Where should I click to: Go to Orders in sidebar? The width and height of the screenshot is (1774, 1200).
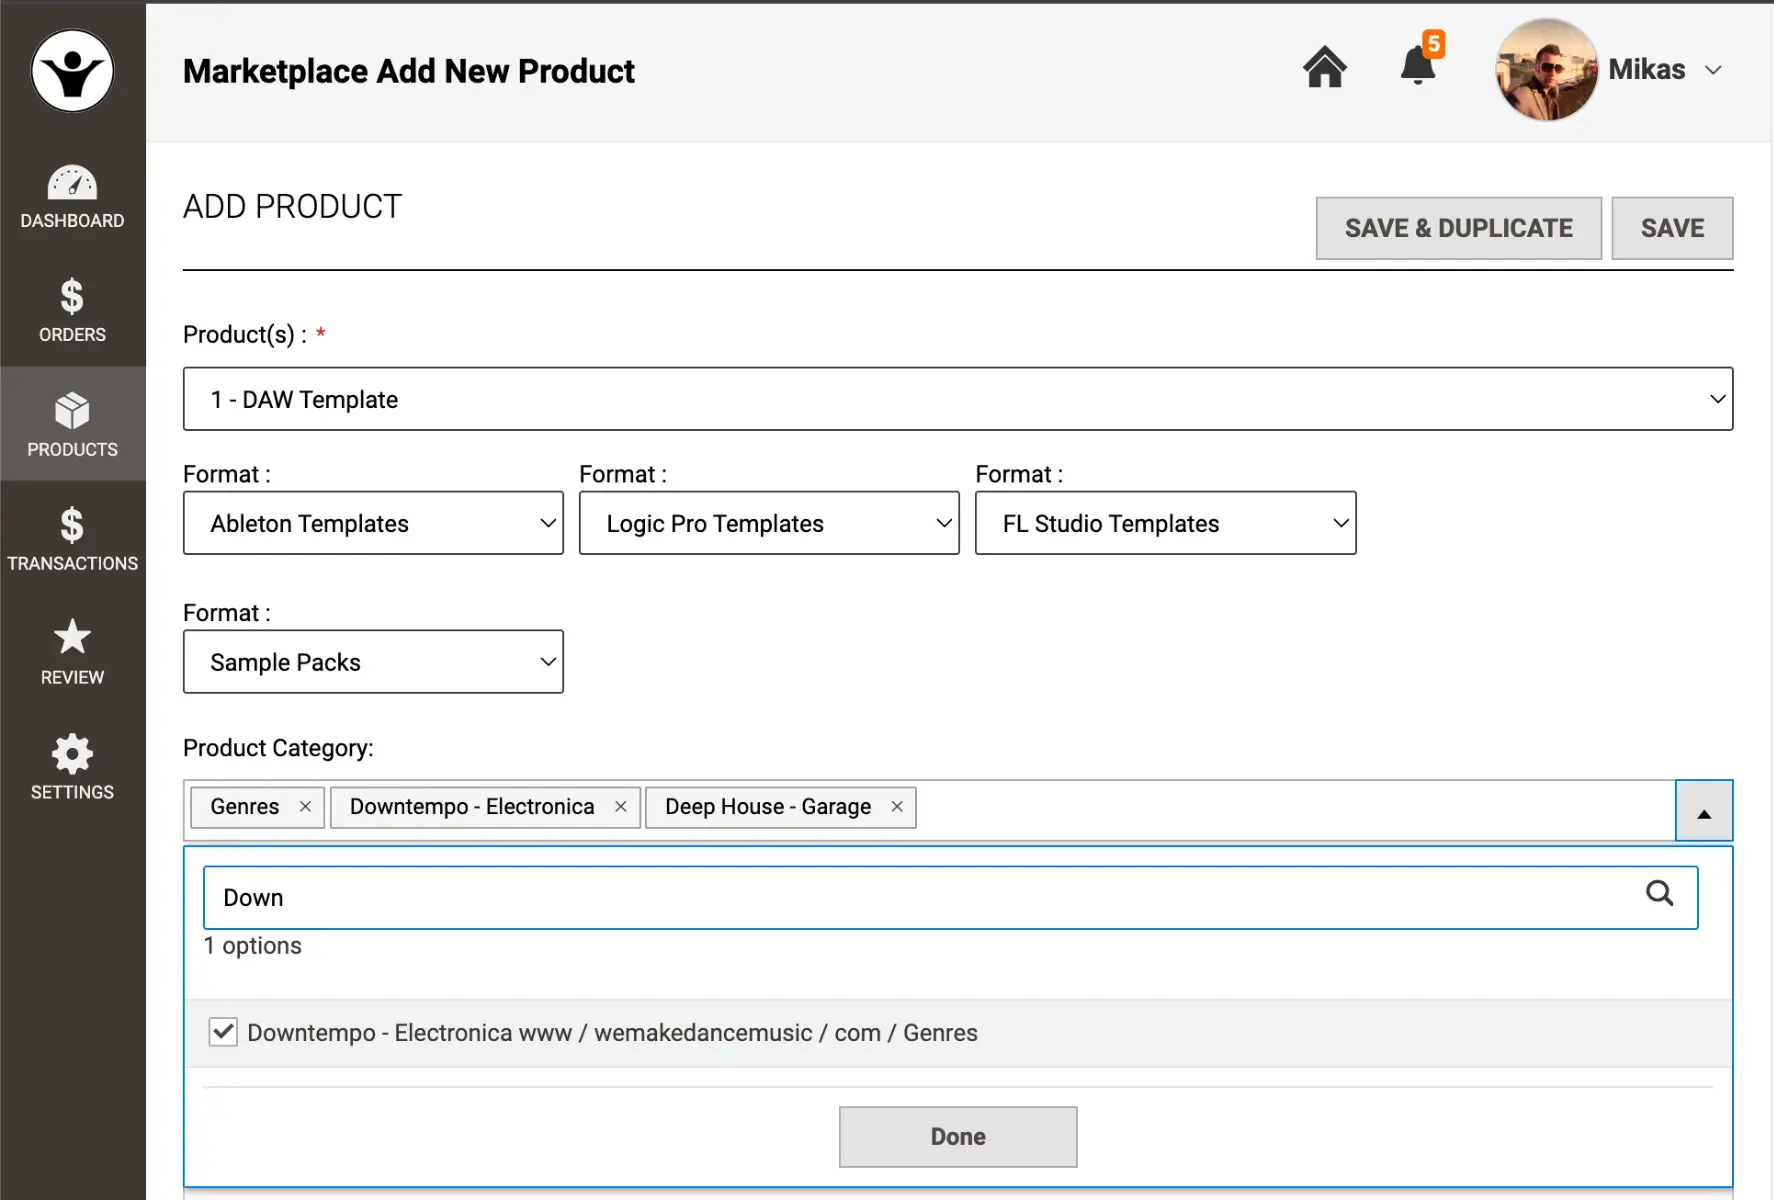click(x=72, y=311)
